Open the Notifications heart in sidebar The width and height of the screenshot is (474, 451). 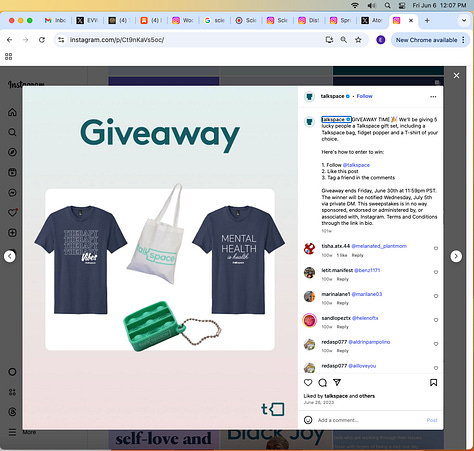pos(12,213)
